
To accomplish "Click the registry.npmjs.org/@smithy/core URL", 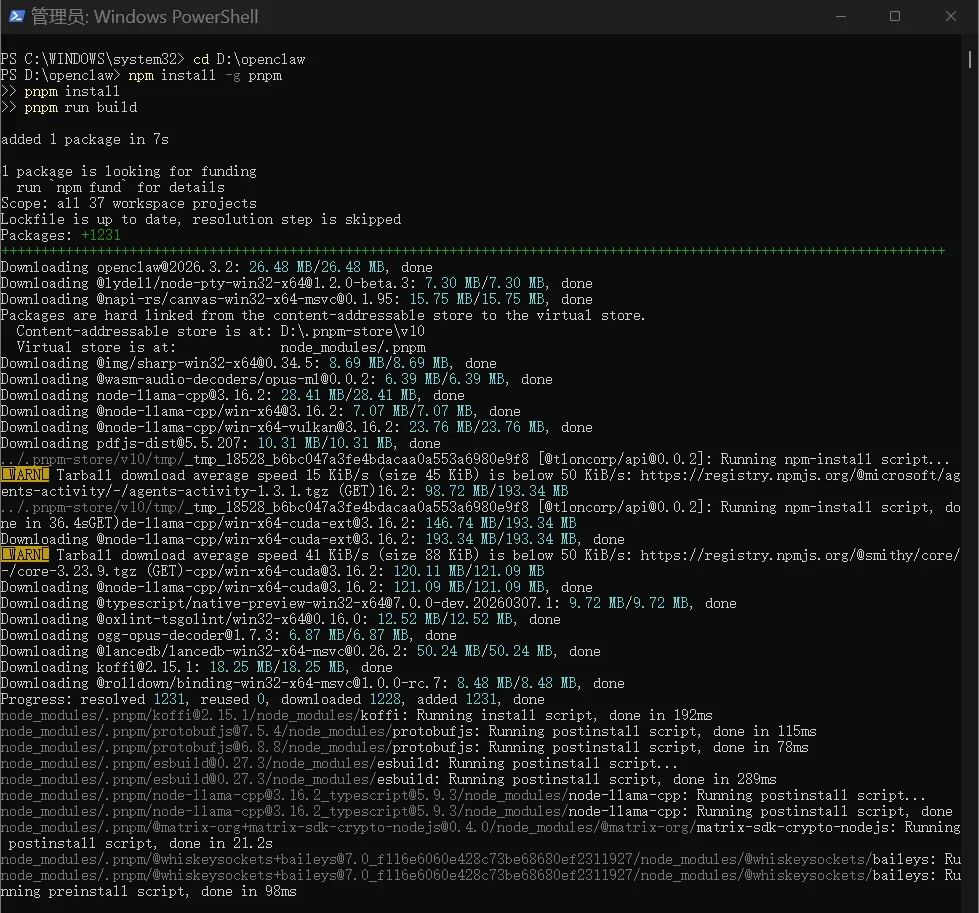I will tap(800, 555).
